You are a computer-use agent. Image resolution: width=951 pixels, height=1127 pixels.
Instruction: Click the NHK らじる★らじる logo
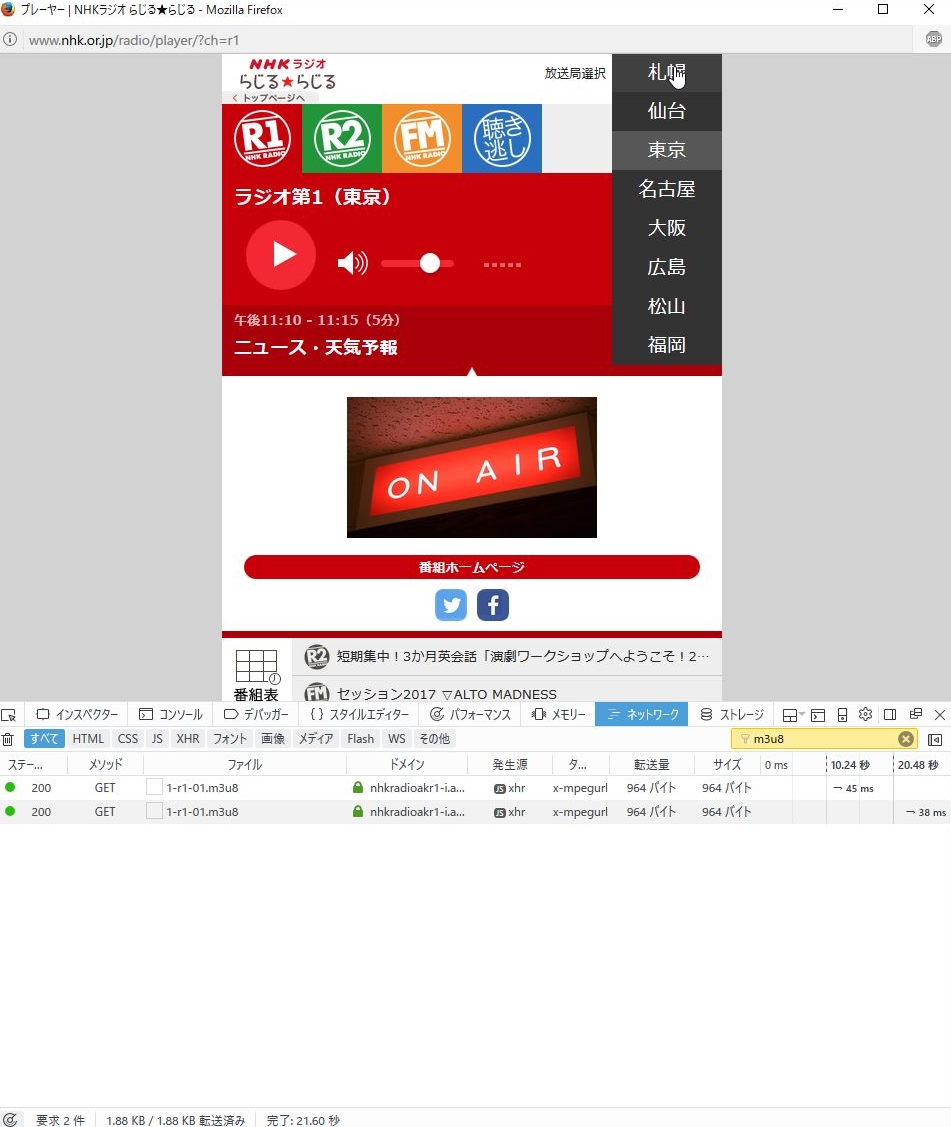coord(288,74)
